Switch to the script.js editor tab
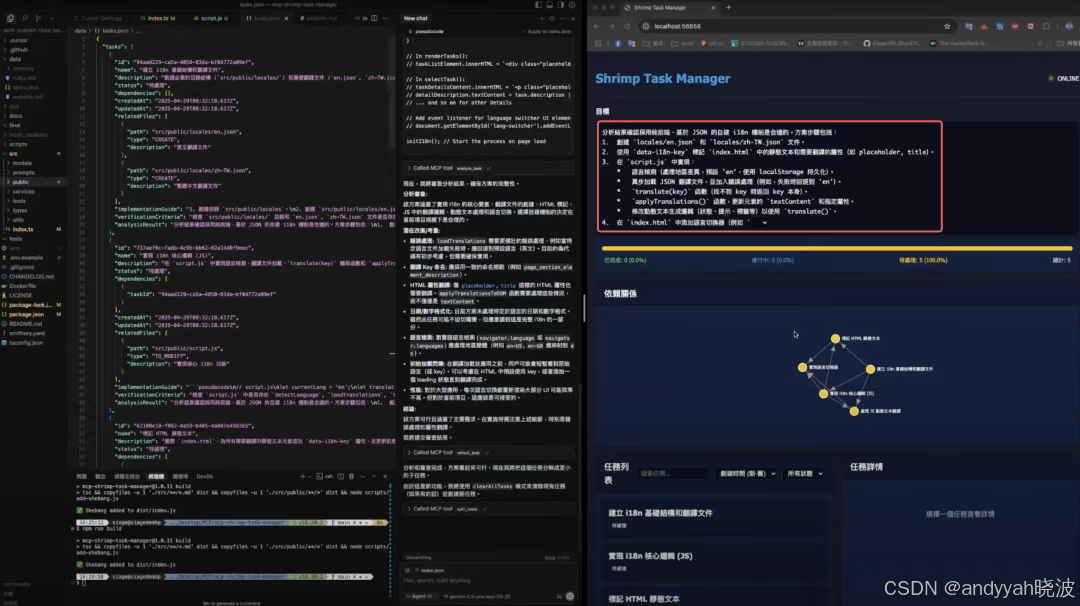This screenshot has width=1080, height=606. pyautogui.click(x=211, y=19)
